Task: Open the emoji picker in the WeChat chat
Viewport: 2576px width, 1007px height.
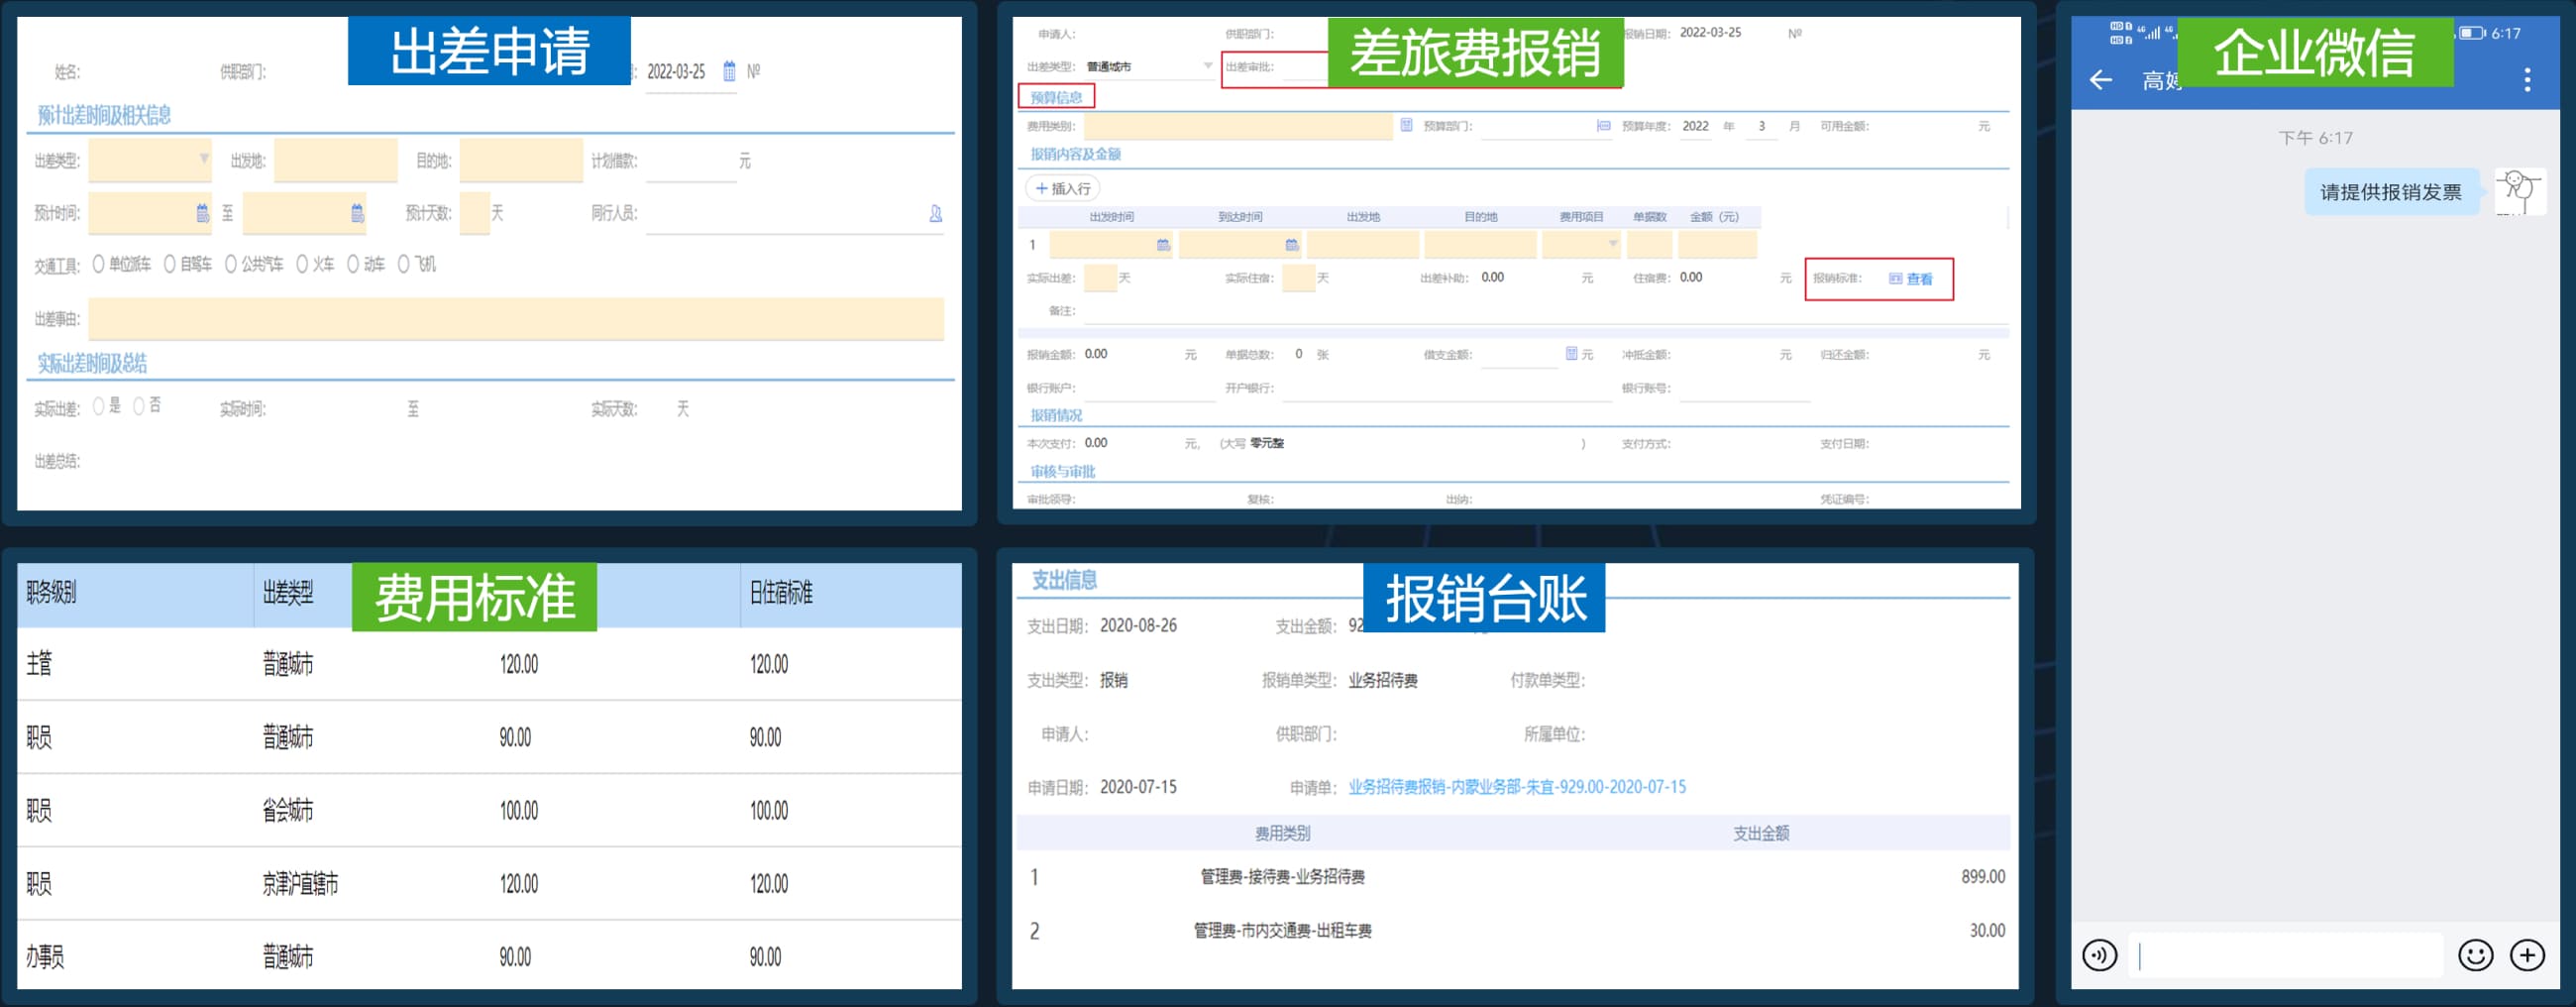Action: tap(2475, 956)
